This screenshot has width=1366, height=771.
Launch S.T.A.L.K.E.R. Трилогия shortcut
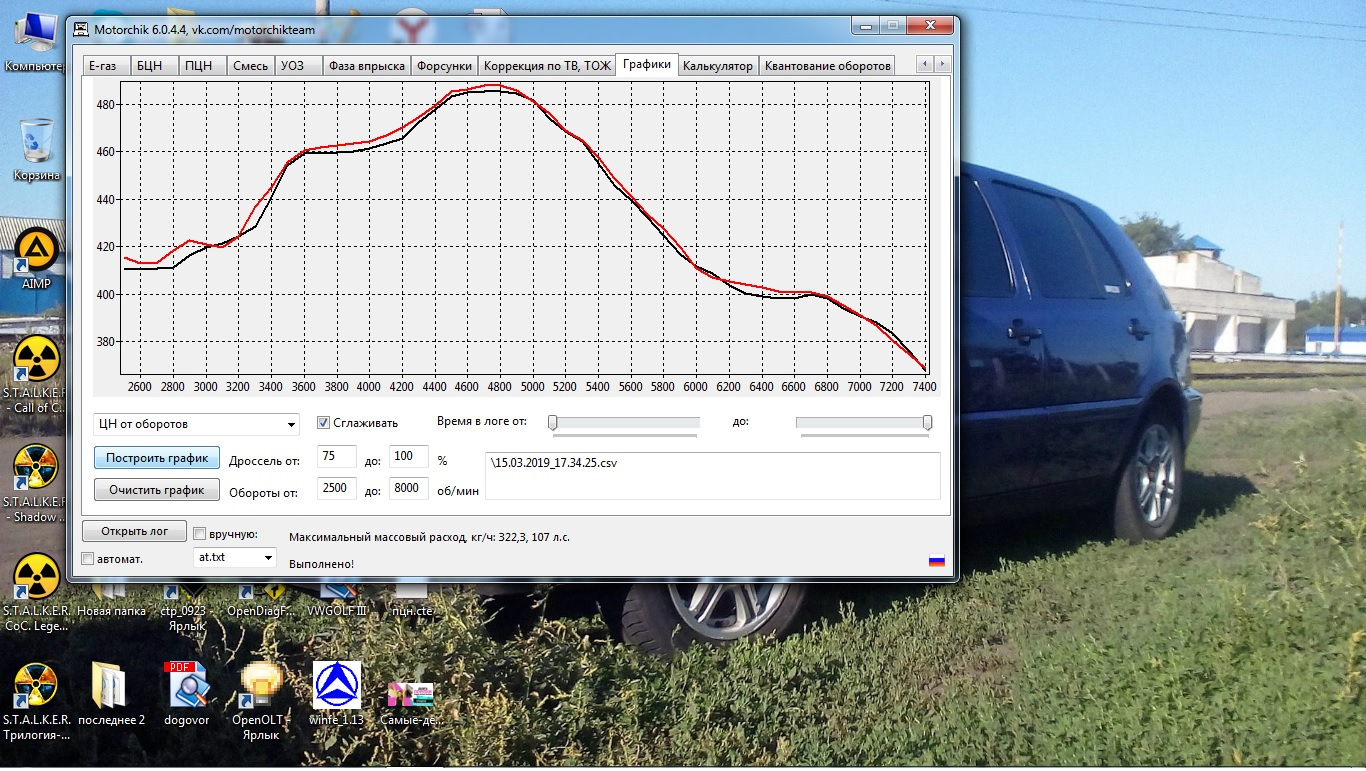coord(36,700)
